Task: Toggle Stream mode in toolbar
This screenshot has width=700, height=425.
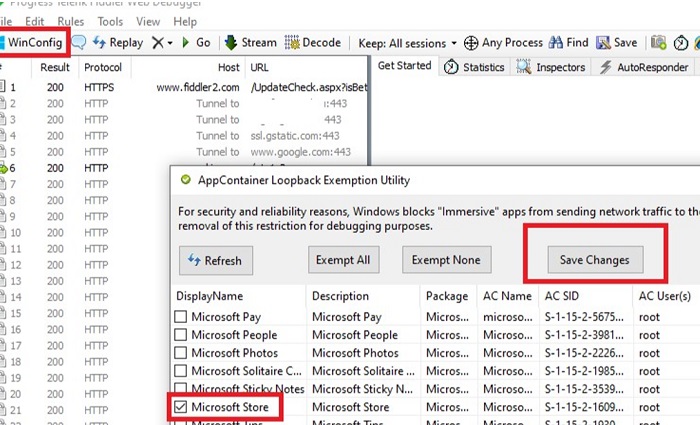Action: point(250,43)
